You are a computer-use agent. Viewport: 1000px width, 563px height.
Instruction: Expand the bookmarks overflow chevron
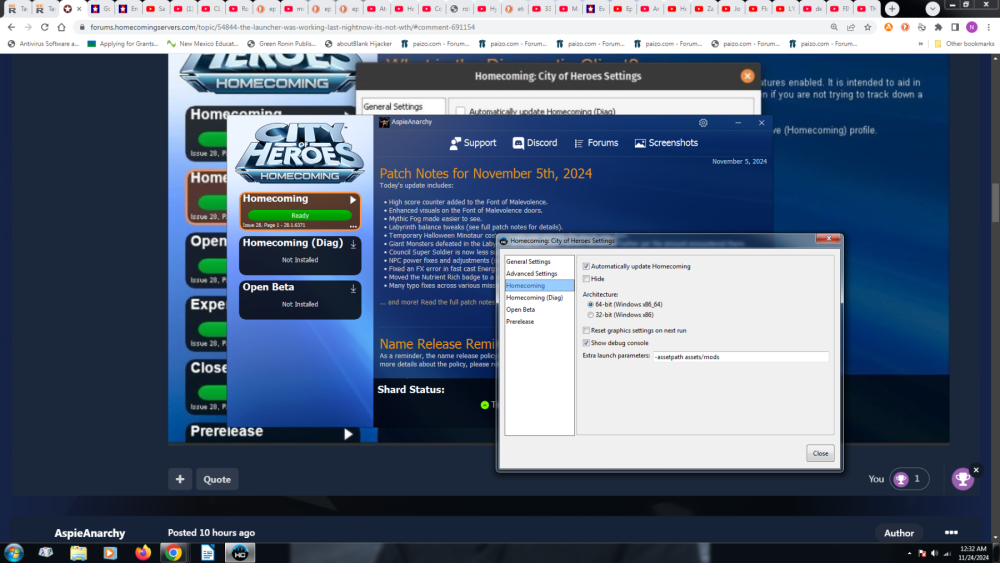click(x=920, y=44)
